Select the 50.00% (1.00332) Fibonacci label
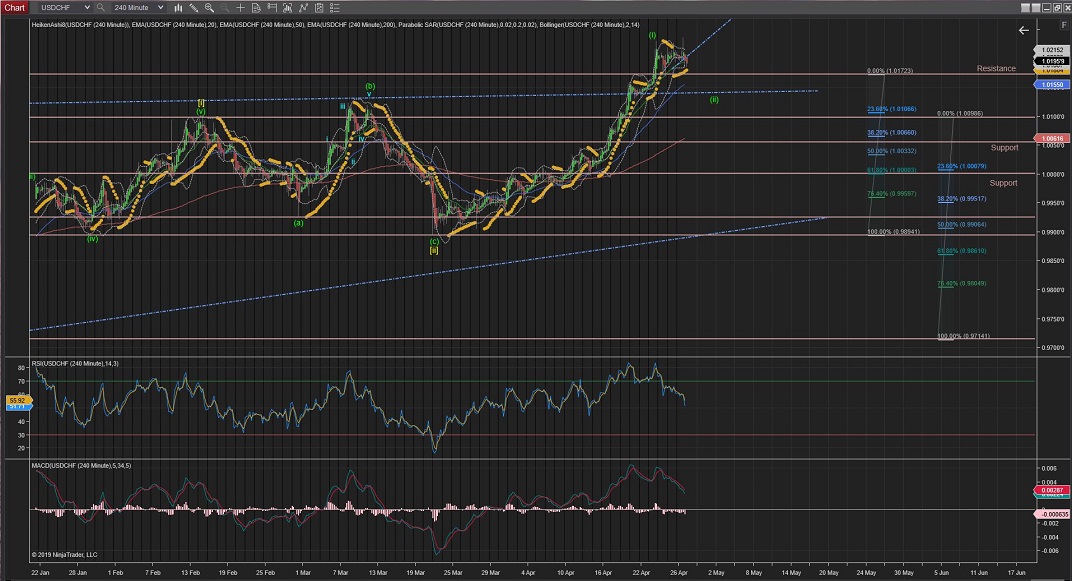Viewport: 1072px width, 581px height. [892, 151]
